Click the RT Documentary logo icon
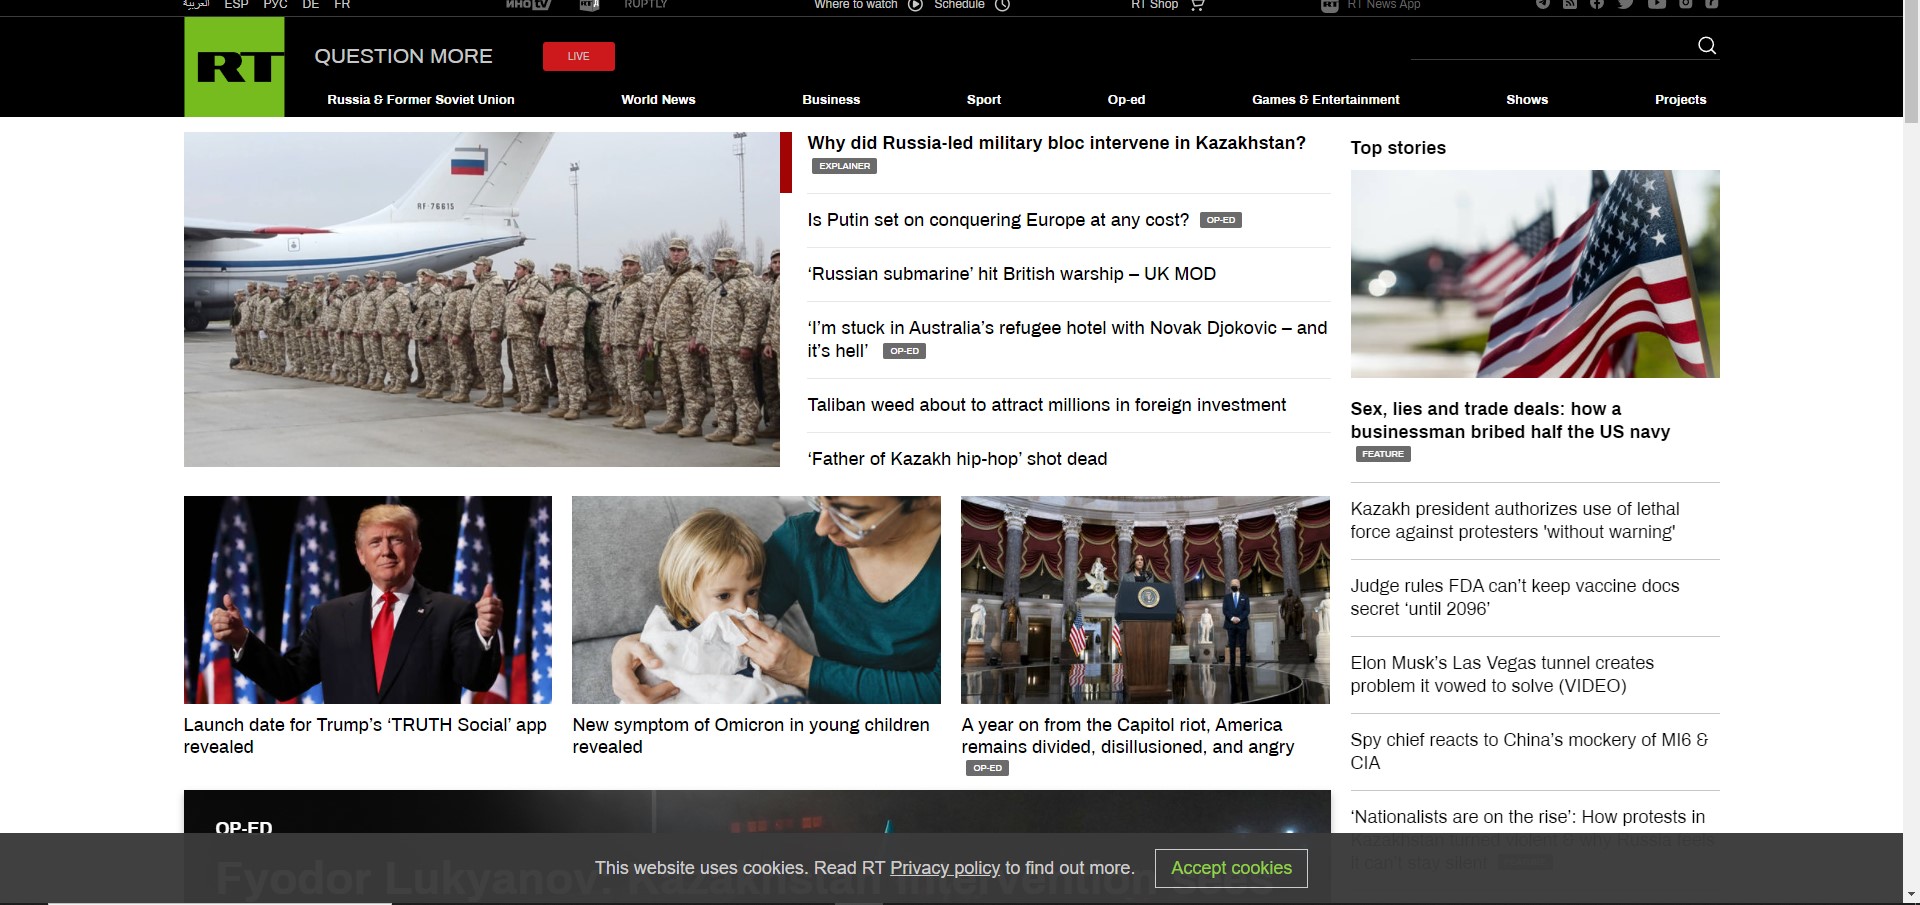Image resolution: width=1920 pixels, height=905 pixels. [589, 4]
